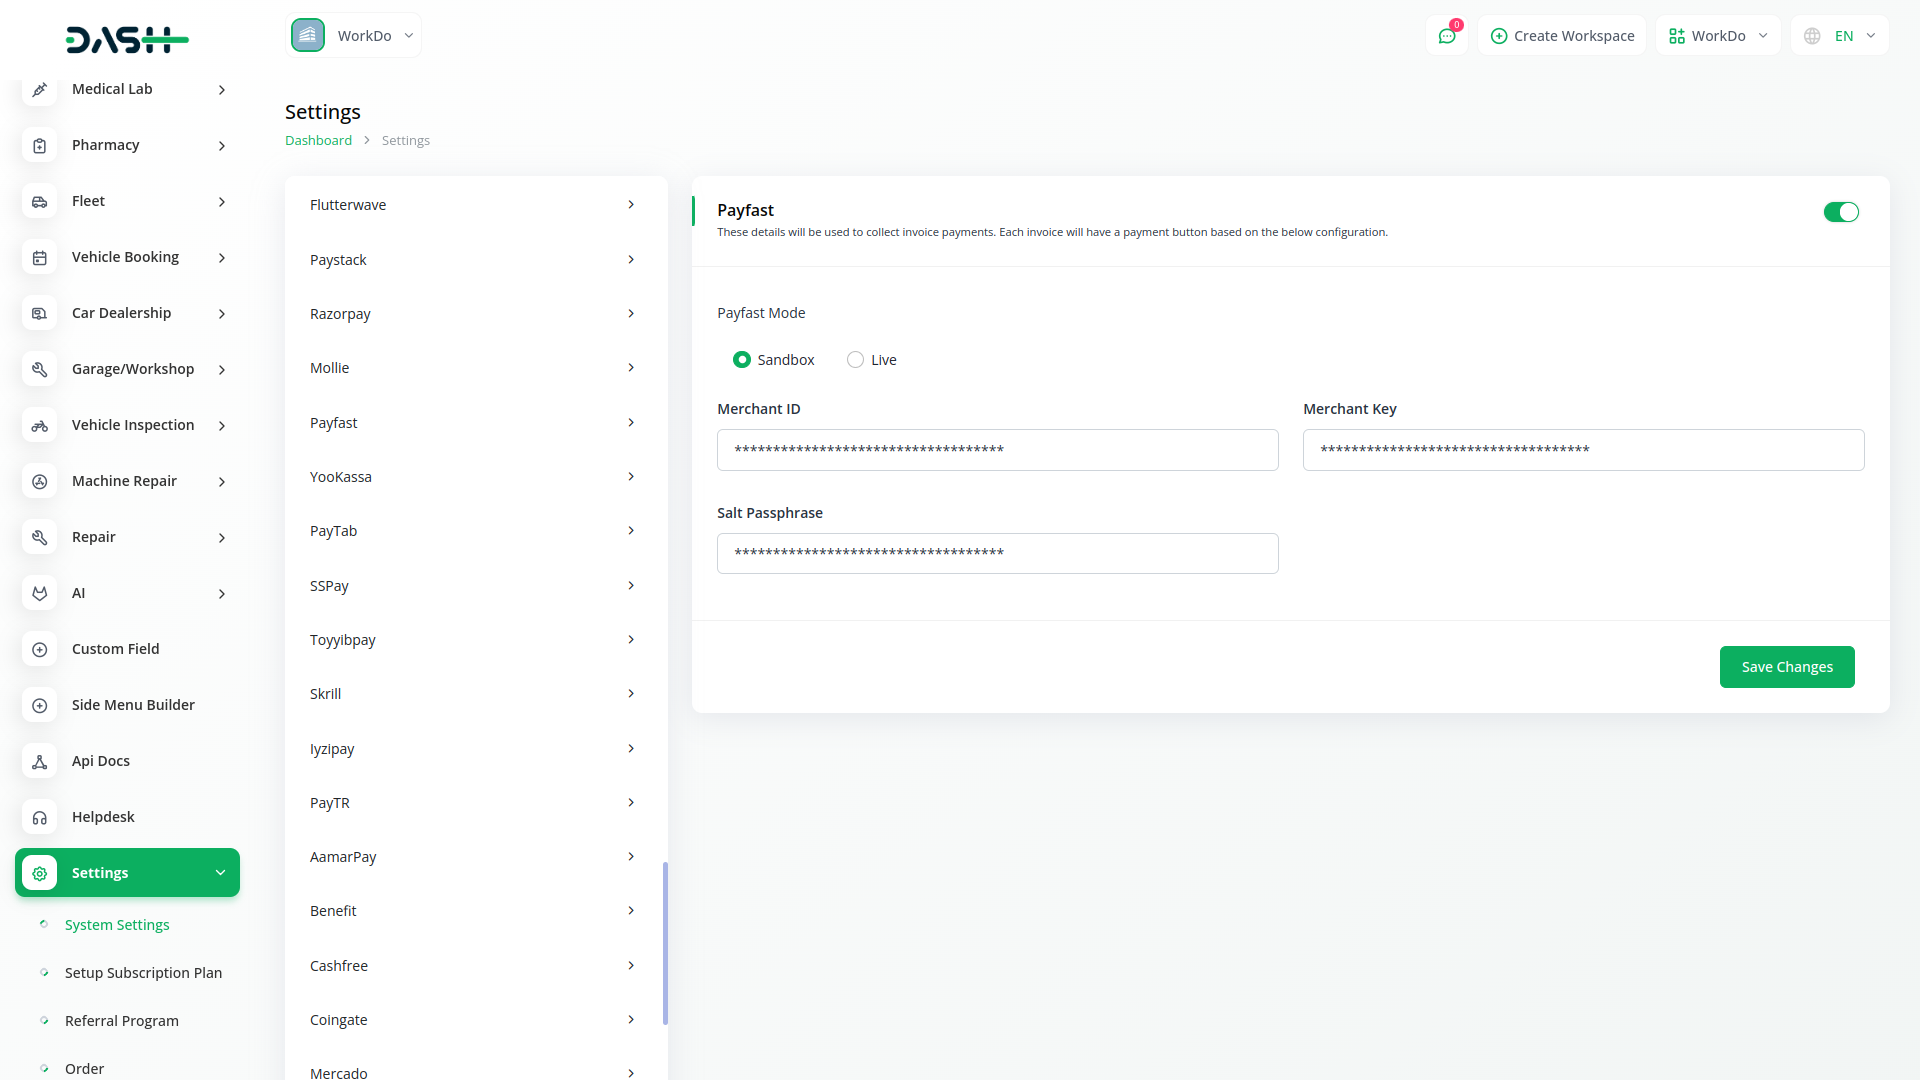
Task: Toggle the Payfast enable switch
Action: (1841, 212)
